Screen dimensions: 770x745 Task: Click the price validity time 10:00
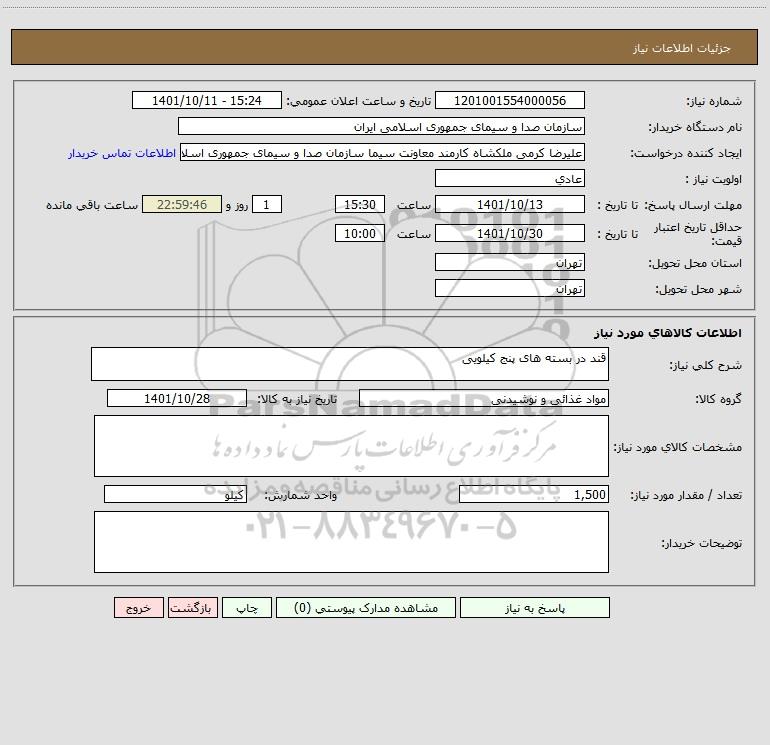359,233
